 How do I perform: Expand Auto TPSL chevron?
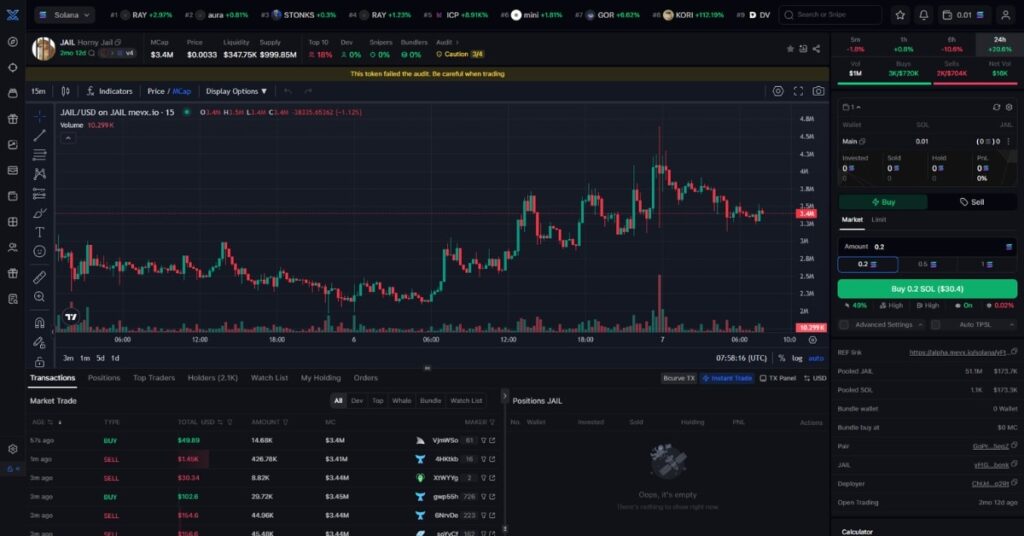pos(1012,324)
